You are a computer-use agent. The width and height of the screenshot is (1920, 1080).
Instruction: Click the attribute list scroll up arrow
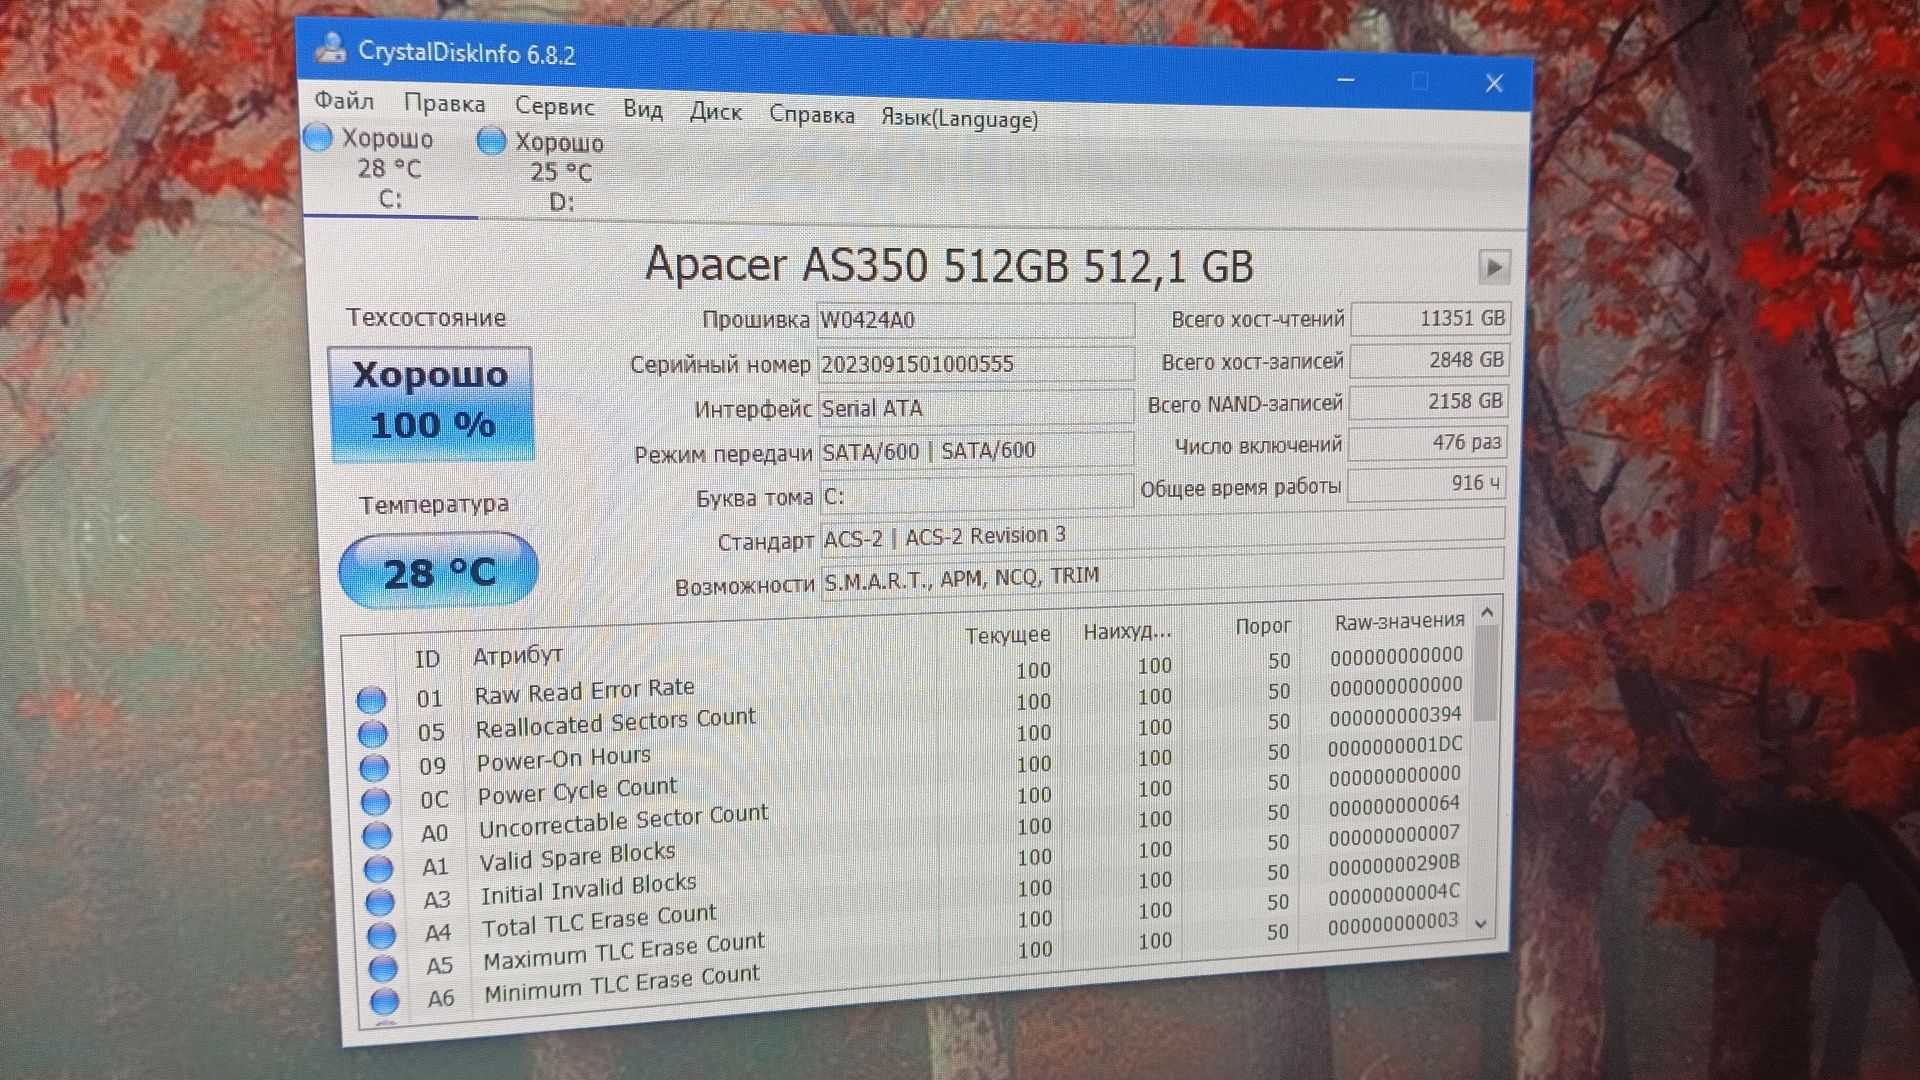(x=1487, y=612)
